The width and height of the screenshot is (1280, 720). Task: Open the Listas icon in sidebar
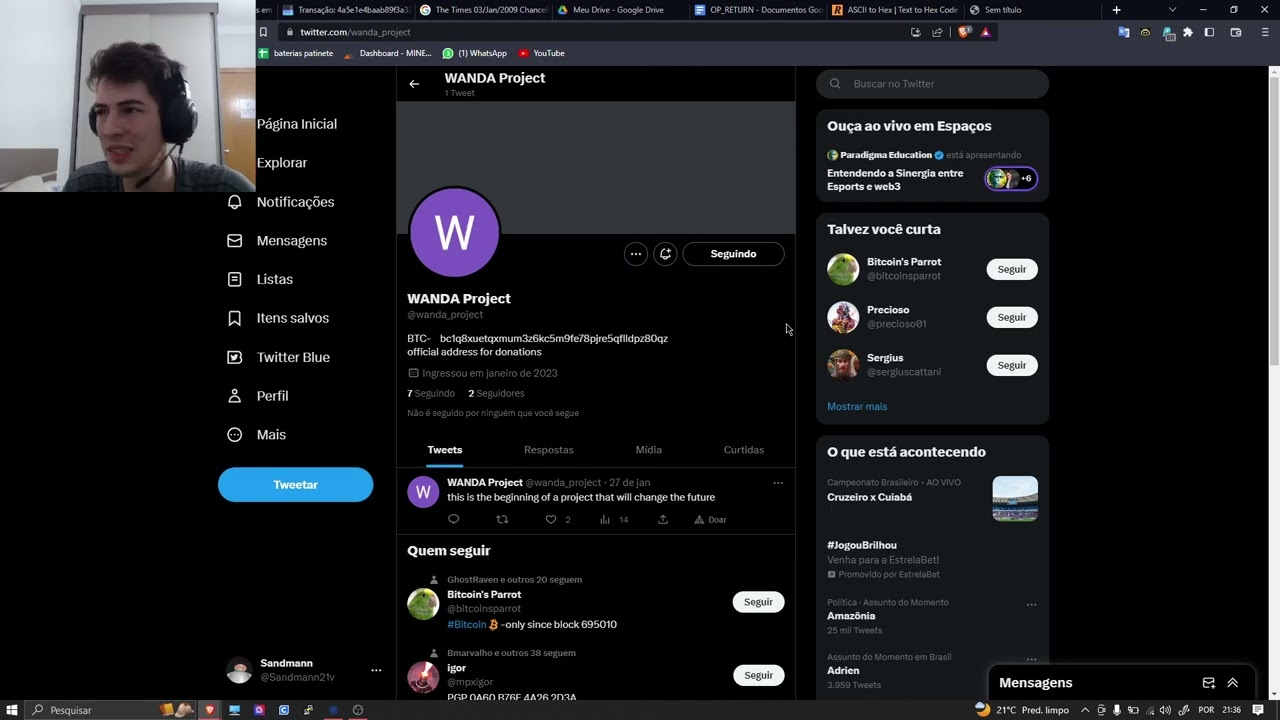coord(235,280)
